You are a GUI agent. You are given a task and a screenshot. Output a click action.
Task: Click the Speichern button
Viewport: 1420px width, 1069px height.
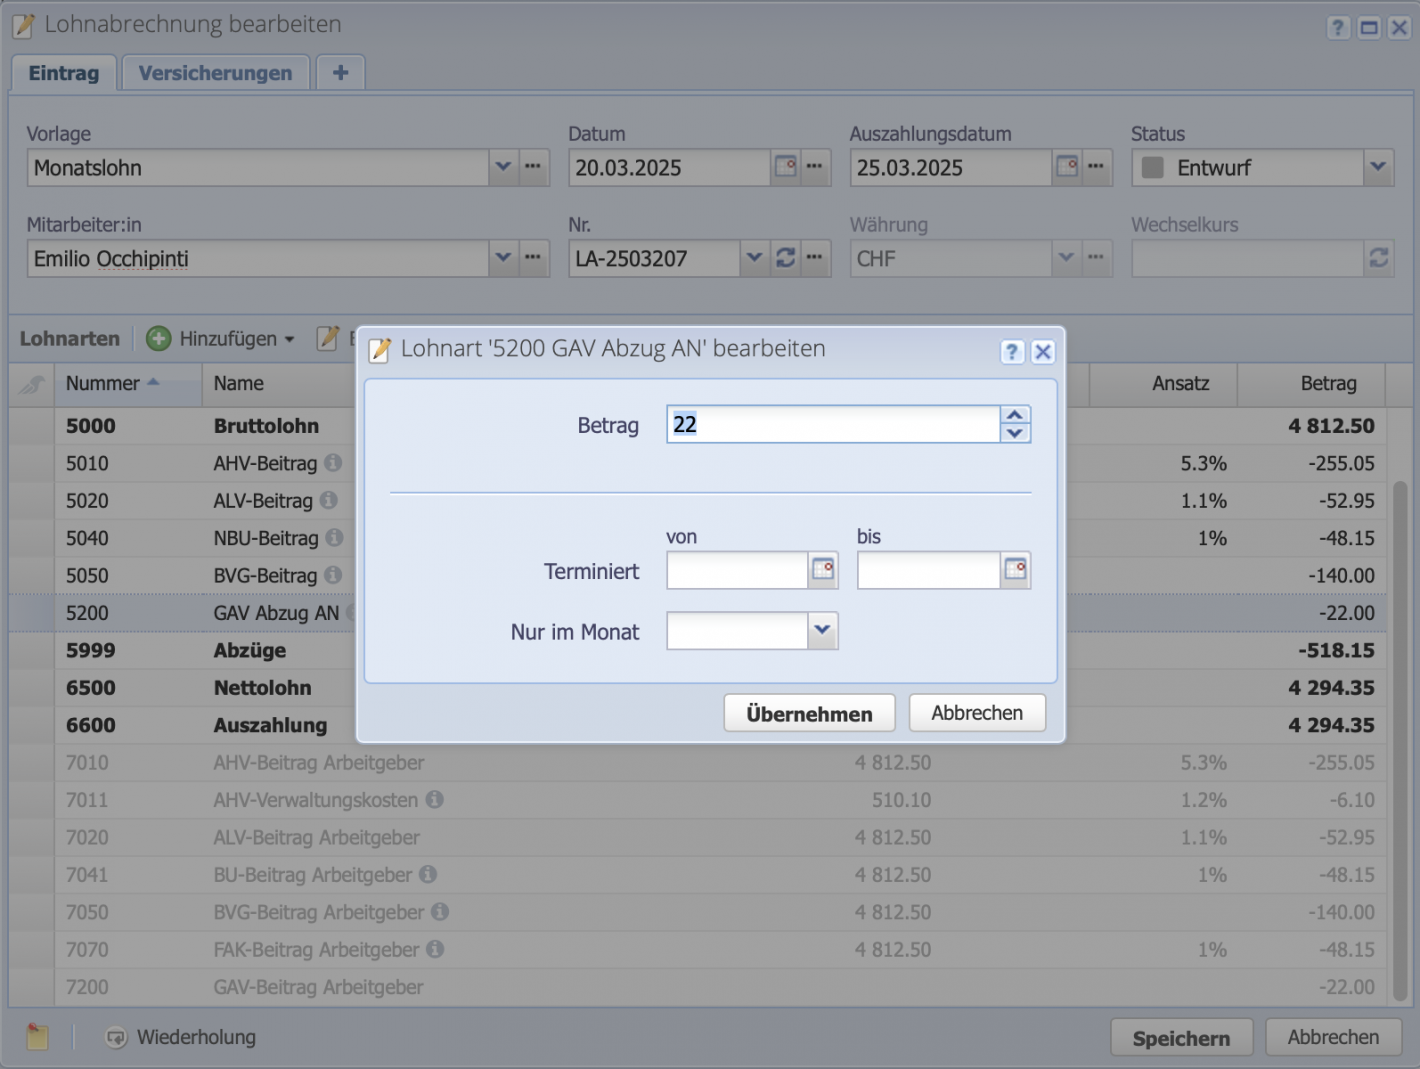(x=1181, y=1037)
